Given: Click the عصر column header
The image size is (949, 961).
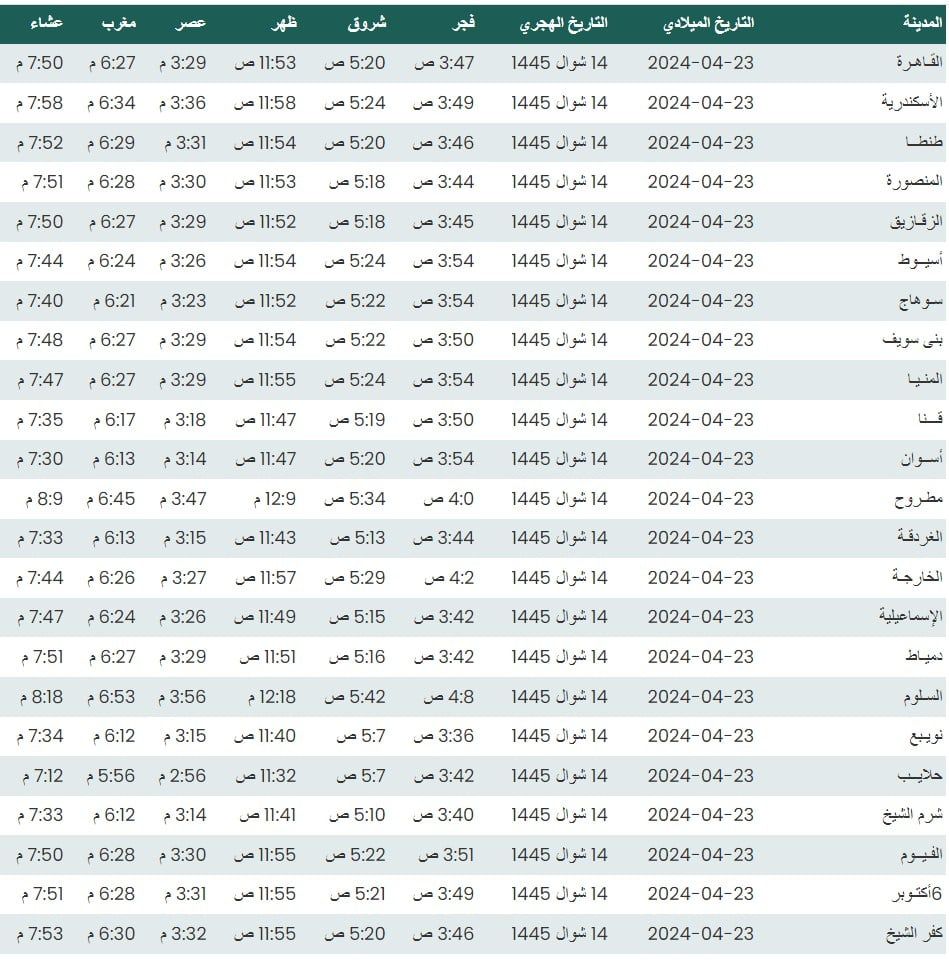Looking at the screenshot, I should coord(190,23).
